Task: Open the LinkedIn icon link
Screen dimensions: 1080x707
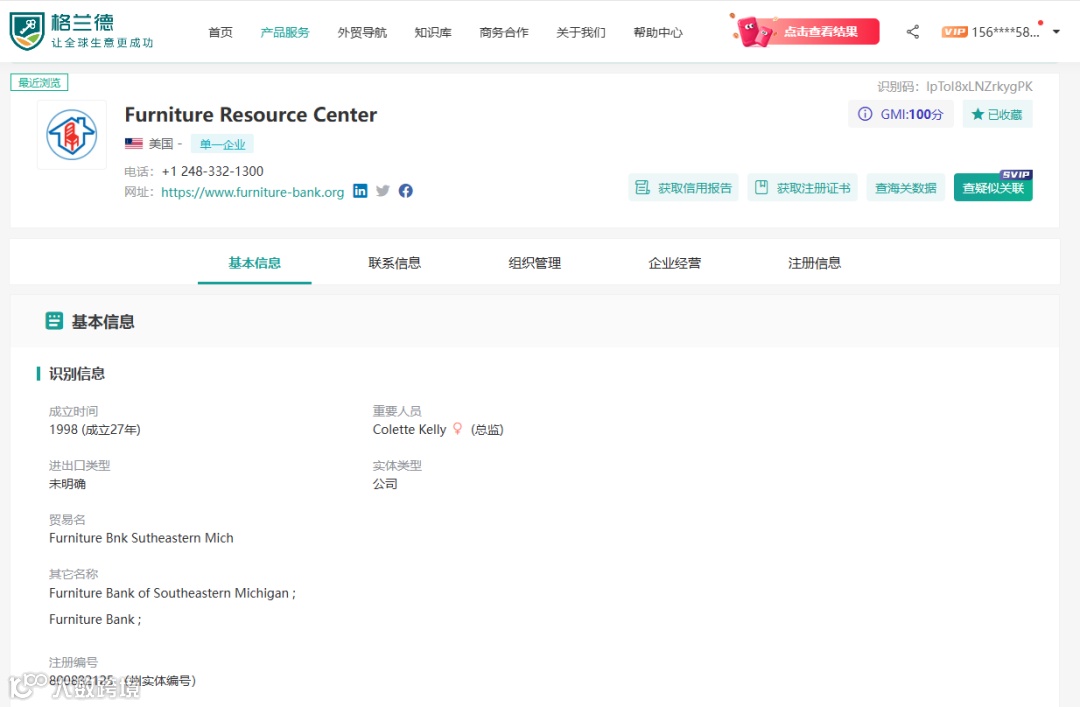Action: point(360,191)
